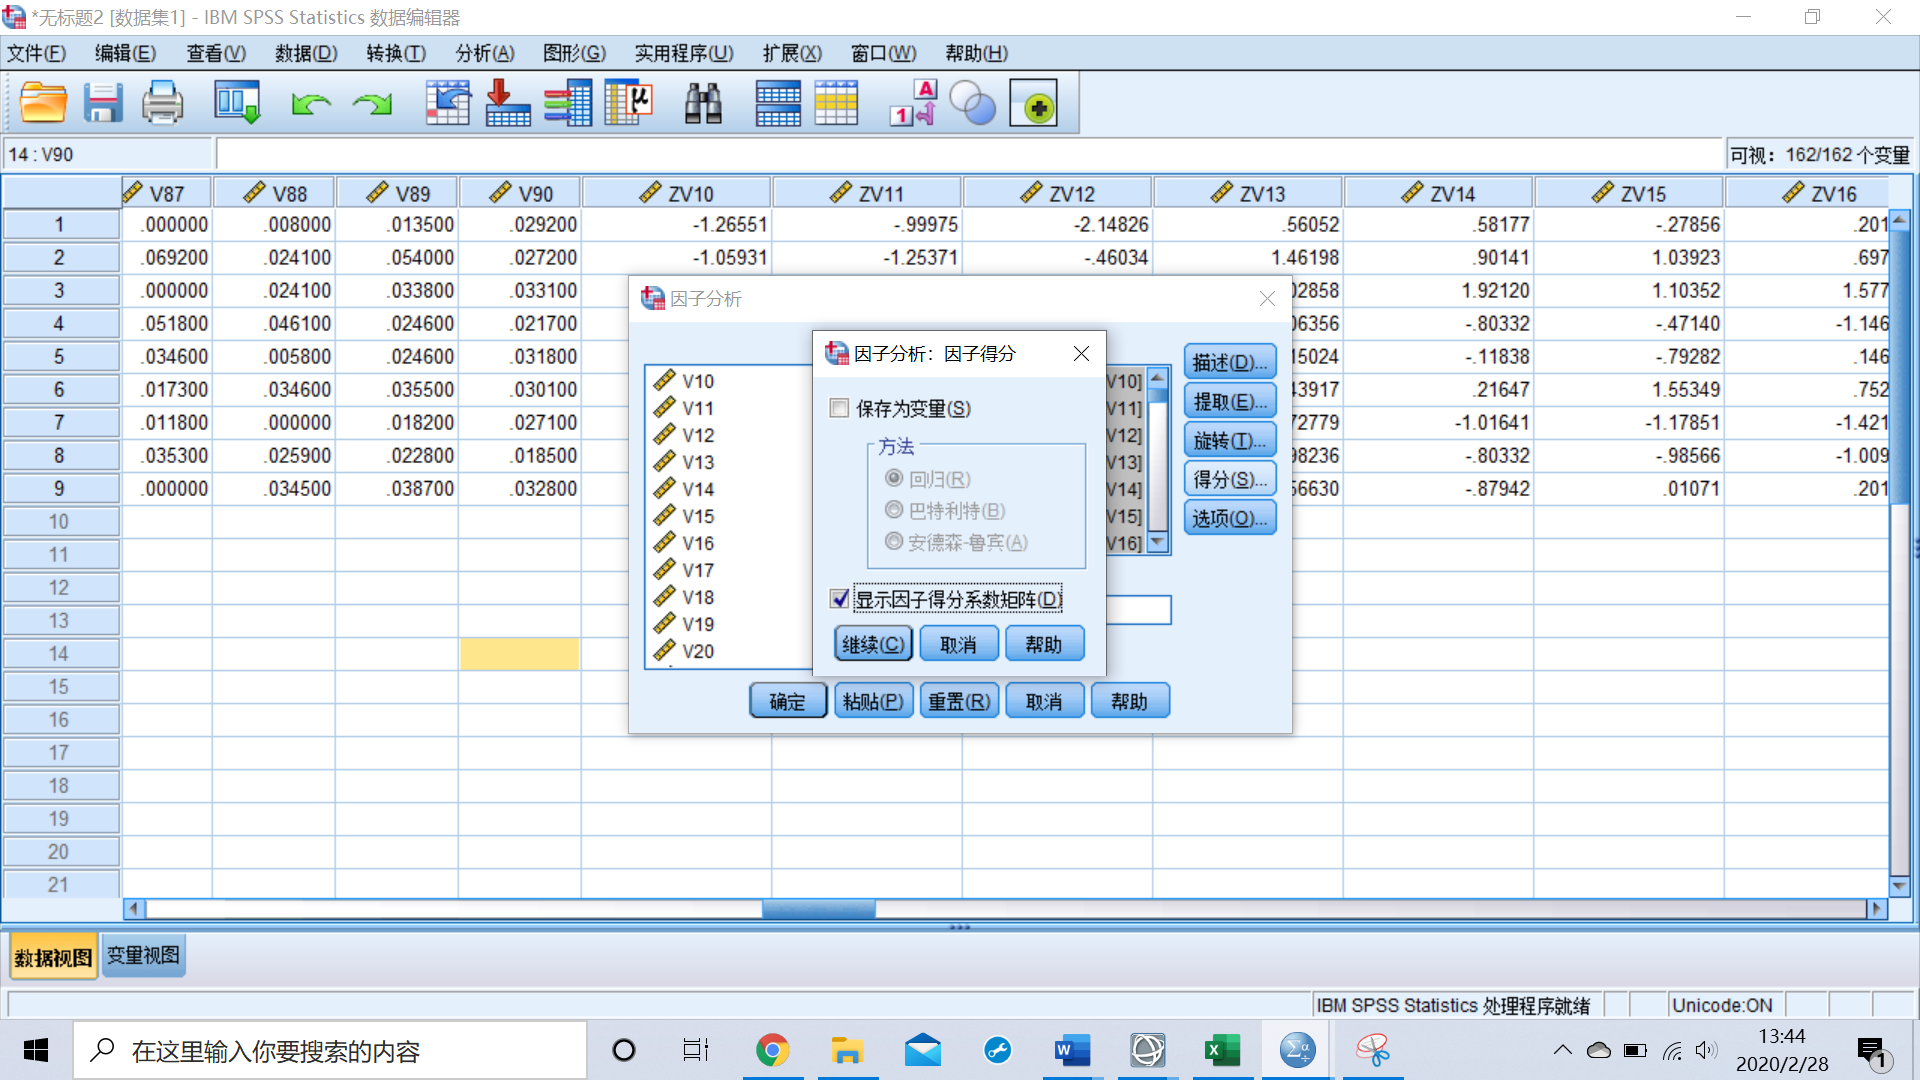Click the Recall recent dialogs icon
Screen dimensions: 1920x1080
[237, 103]
